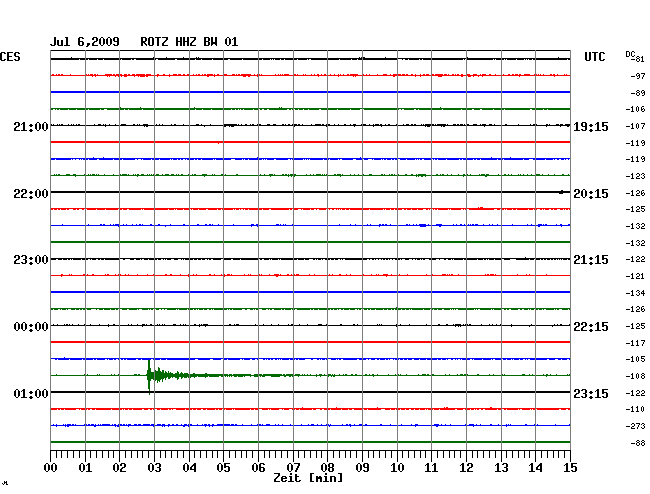The height and width of the screenshot is (494, 650).
Task: Select the UTC time label "21:15"
Action: (x=591, y=260)
